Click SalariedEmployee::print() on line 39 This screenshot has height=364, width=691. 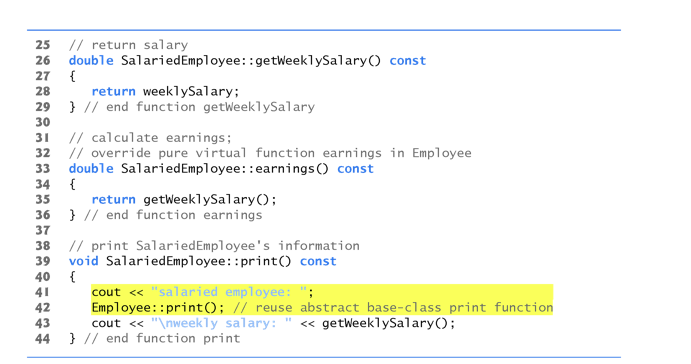tap(199, 261)
